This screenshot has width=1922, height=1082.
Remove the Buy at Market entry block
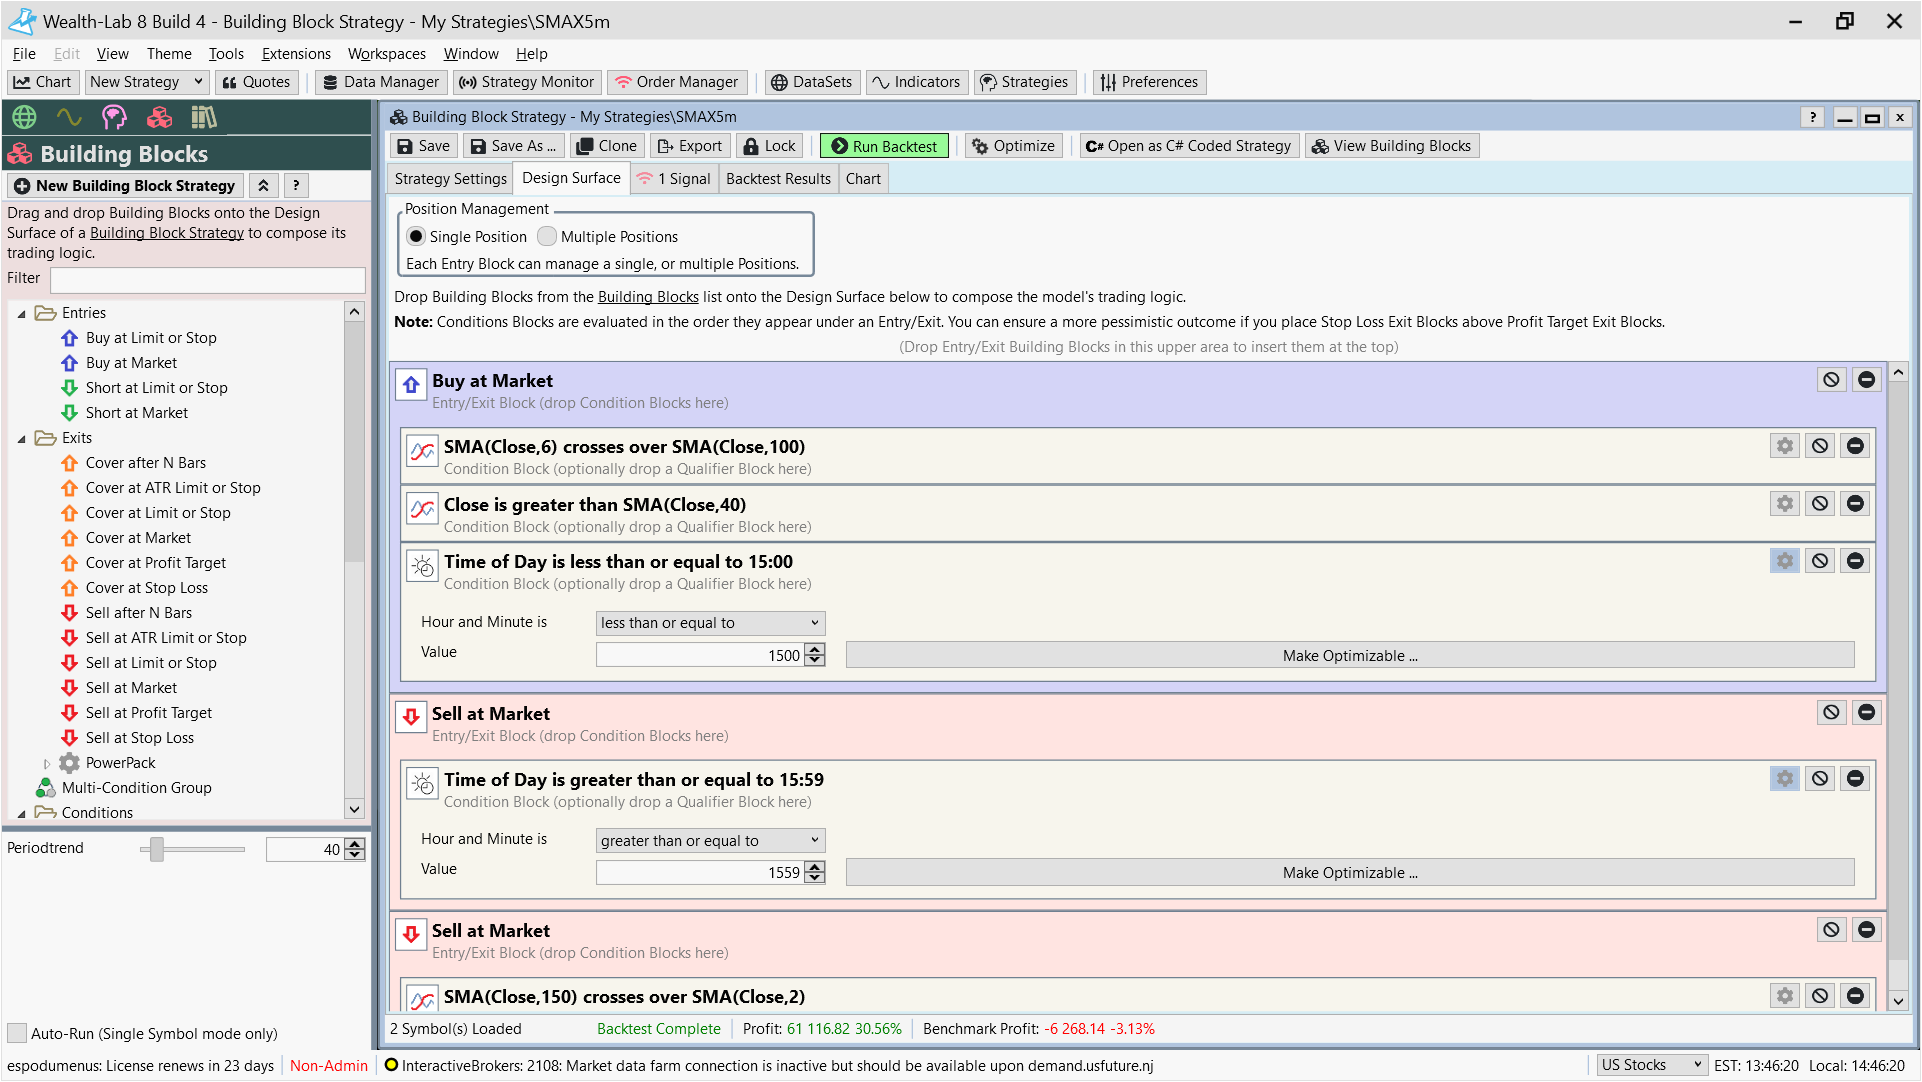(x=1866, y=380)
